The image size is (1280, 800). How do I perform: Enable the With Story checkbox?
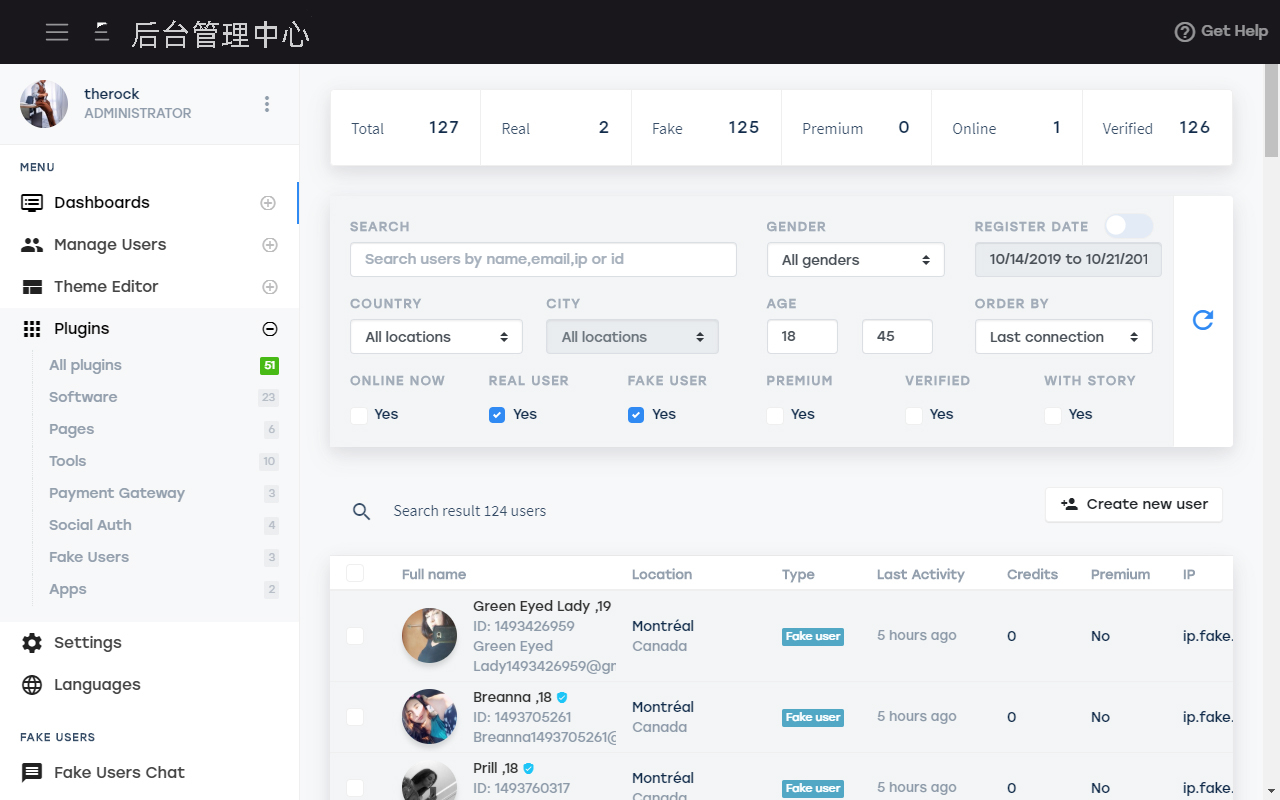point(1053,415)
